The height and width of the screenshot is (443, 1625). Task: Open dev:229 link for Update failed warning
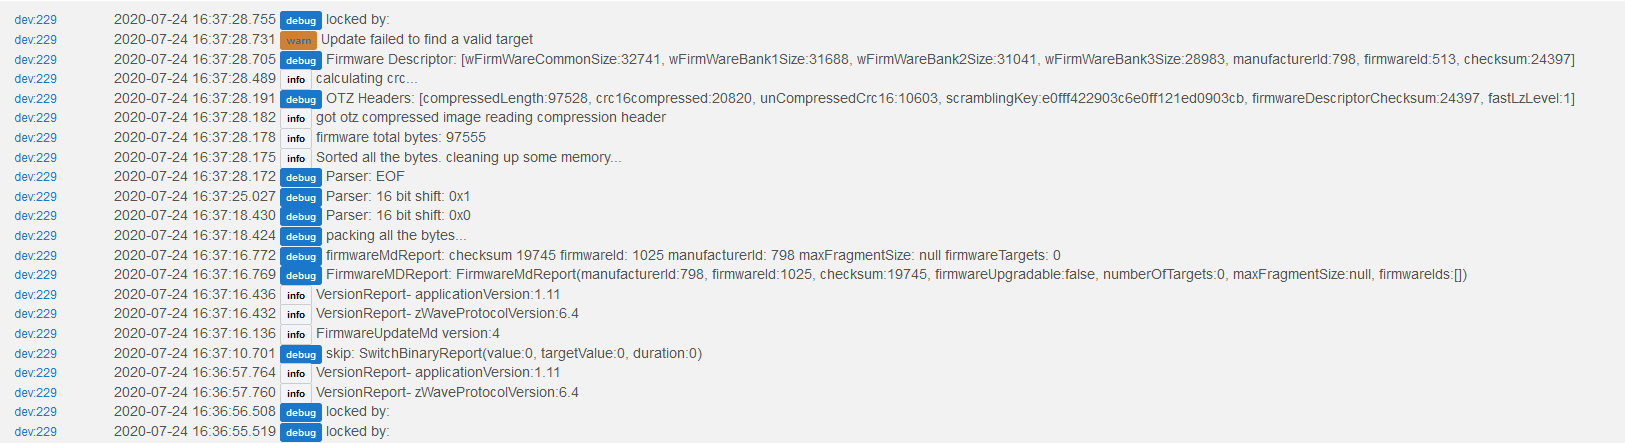35,40
